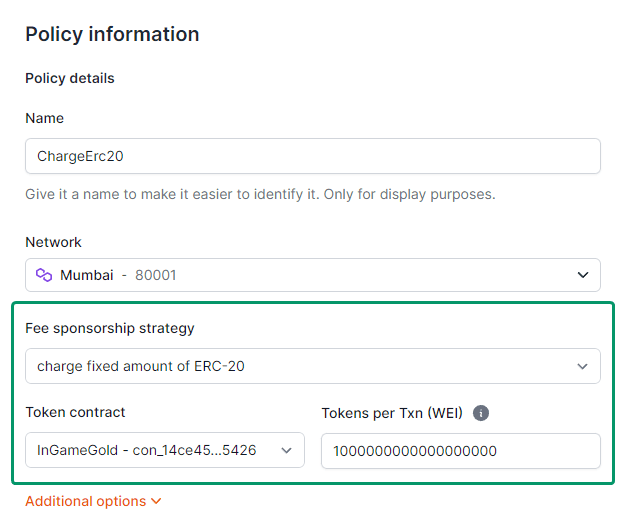626x530 pixels.
Task: Choose the InGameGold token contract selector
Action: [x=165, y=450]
